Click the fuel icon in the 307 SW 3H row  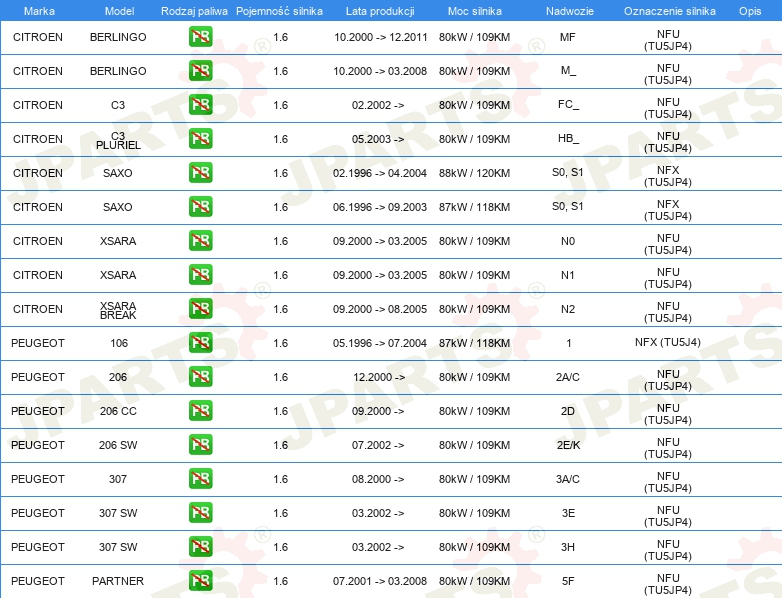(x=200, y=546)
